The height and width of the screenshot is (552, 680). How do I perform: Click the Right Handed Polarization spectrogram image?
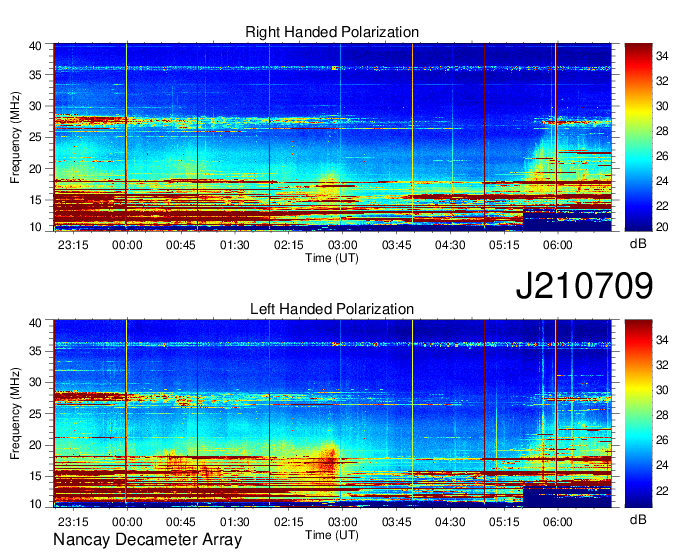pyautogui.click(x=333, y=137)
